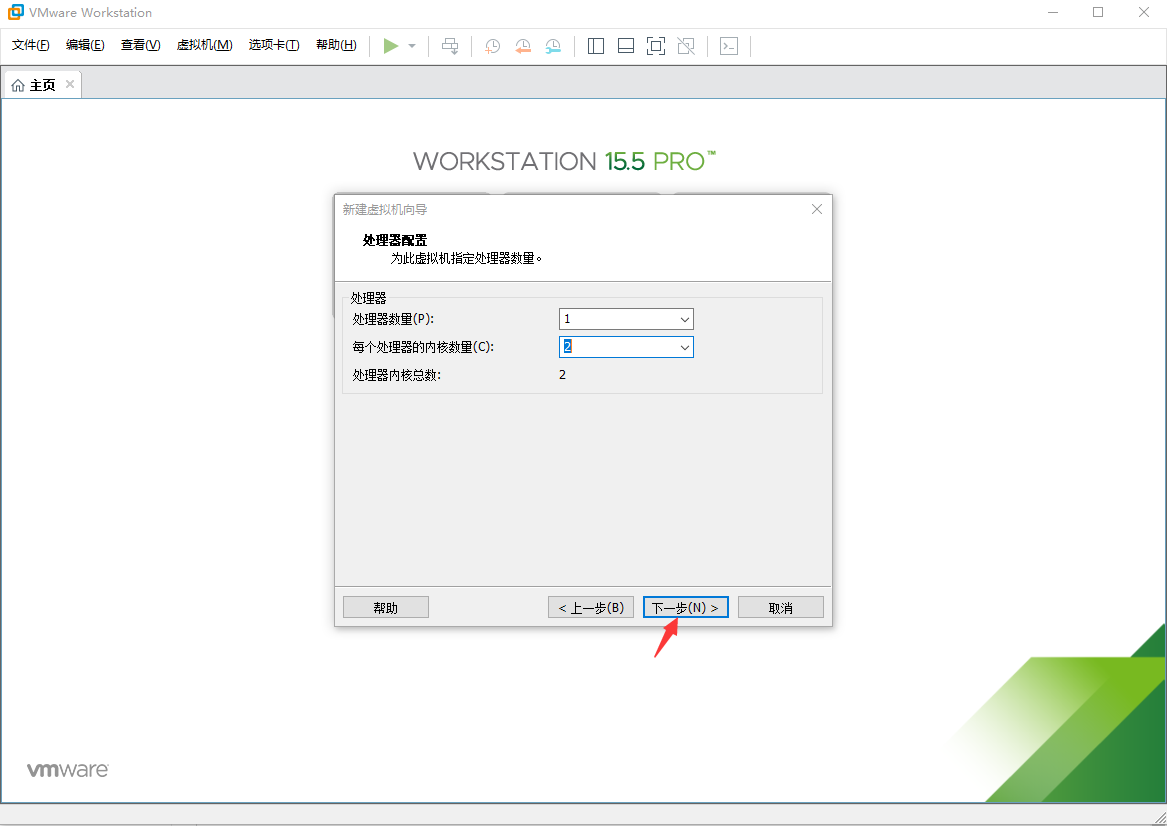Minimize the VMware Workstation window

pos(1052,13)
